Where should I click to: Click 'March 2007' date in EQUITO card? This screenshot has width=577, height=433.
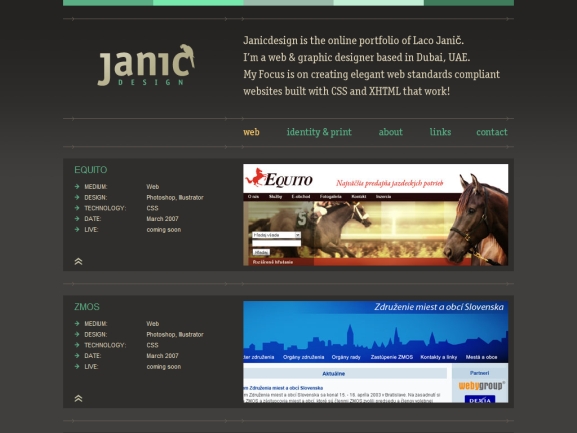162,219
